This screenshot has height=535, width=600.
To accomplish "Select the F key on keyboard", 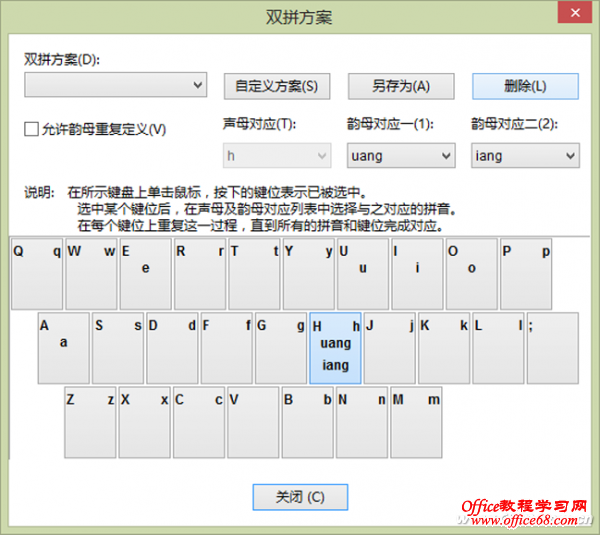I will pyautogui.click(x=227, y=348).
